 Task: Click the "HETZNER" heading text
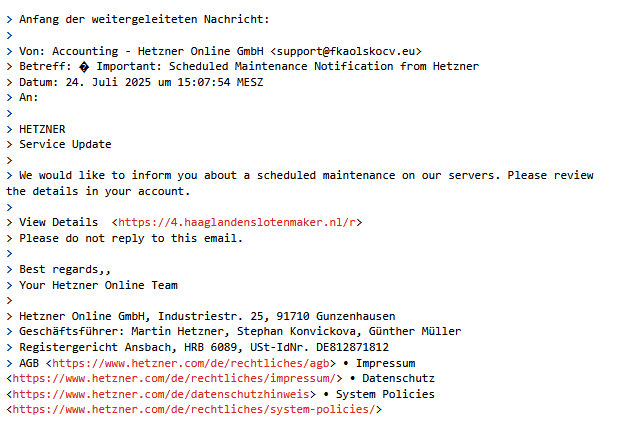(x=42, y=129)
